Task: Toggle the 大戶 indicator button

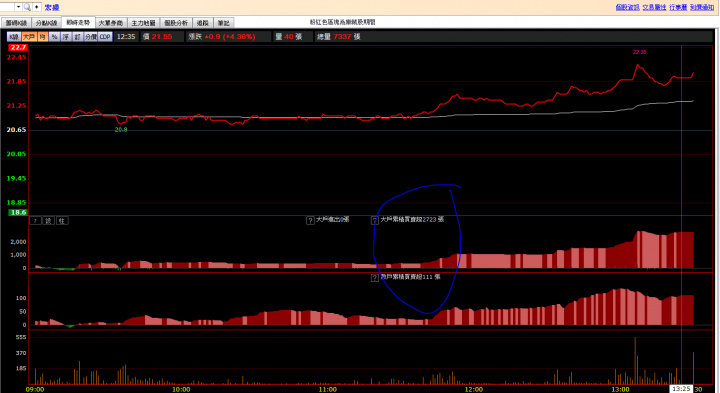Action: pyautogui.click(x=29, y=37)
